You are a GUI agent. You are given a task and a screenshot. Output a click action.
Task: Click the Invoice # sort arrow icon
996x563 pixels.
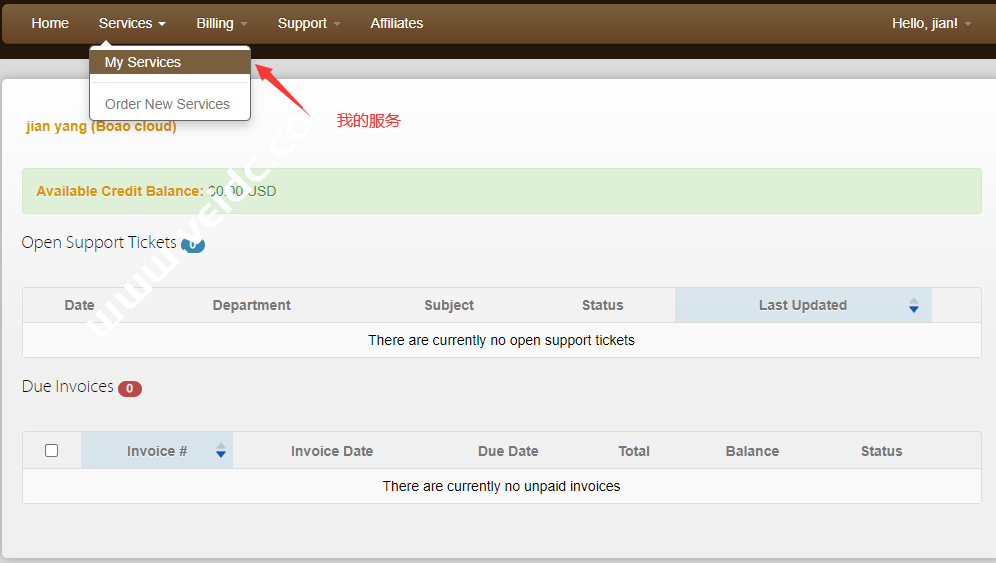point(221,451)
